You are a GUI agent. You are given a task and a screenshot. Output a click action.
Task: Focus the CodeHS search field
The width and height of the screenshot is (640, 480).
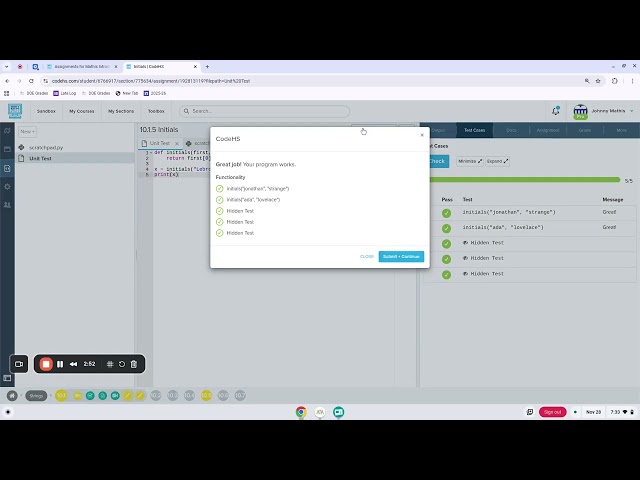(x=264, y=111)
